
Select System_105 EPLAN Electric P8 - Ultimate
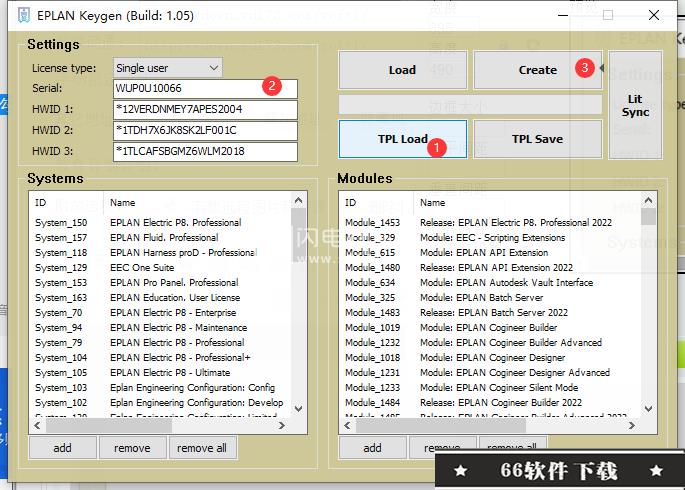(x=161, y=373)
